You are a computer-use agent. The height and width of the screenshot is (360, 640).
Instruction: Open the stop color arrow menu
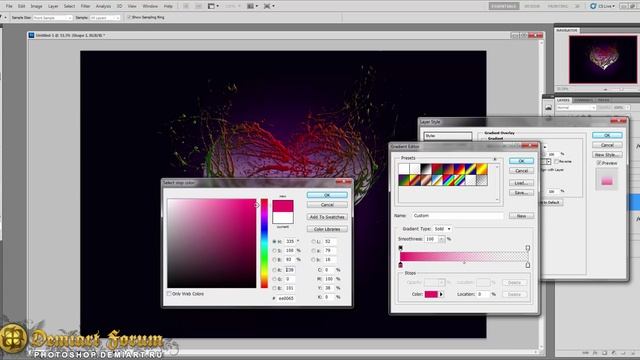coord(441,294)
